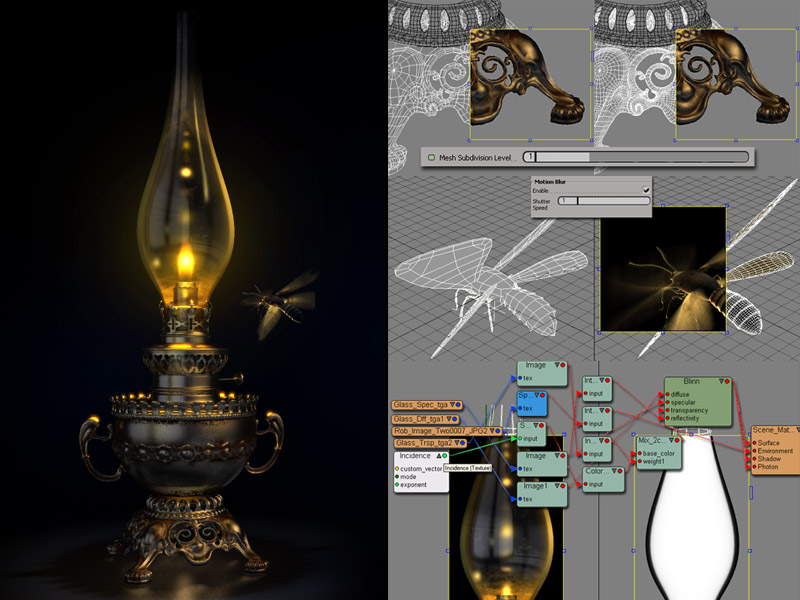
Task: Click the Incidence node's green output port
Action: [444, 456]
